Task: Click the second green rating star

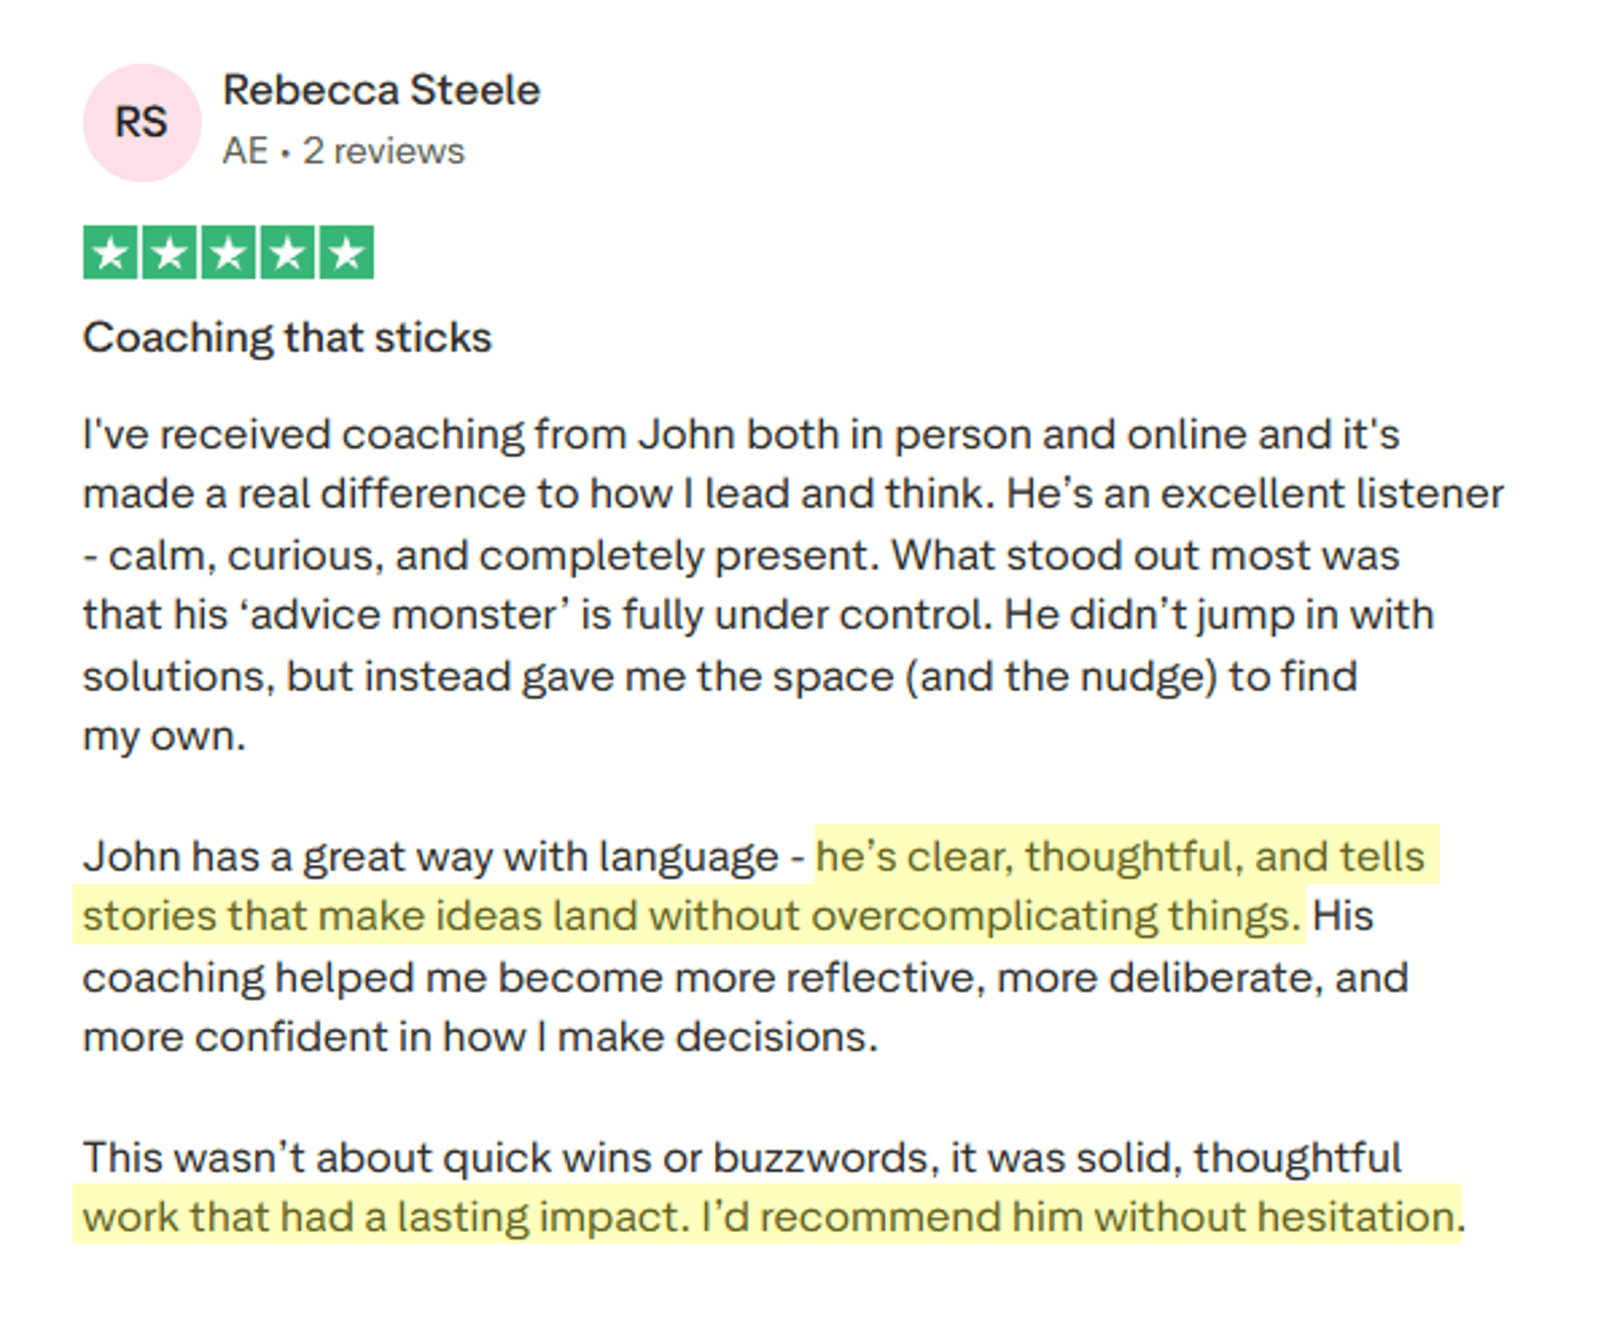Action: [x=169, y=253]
